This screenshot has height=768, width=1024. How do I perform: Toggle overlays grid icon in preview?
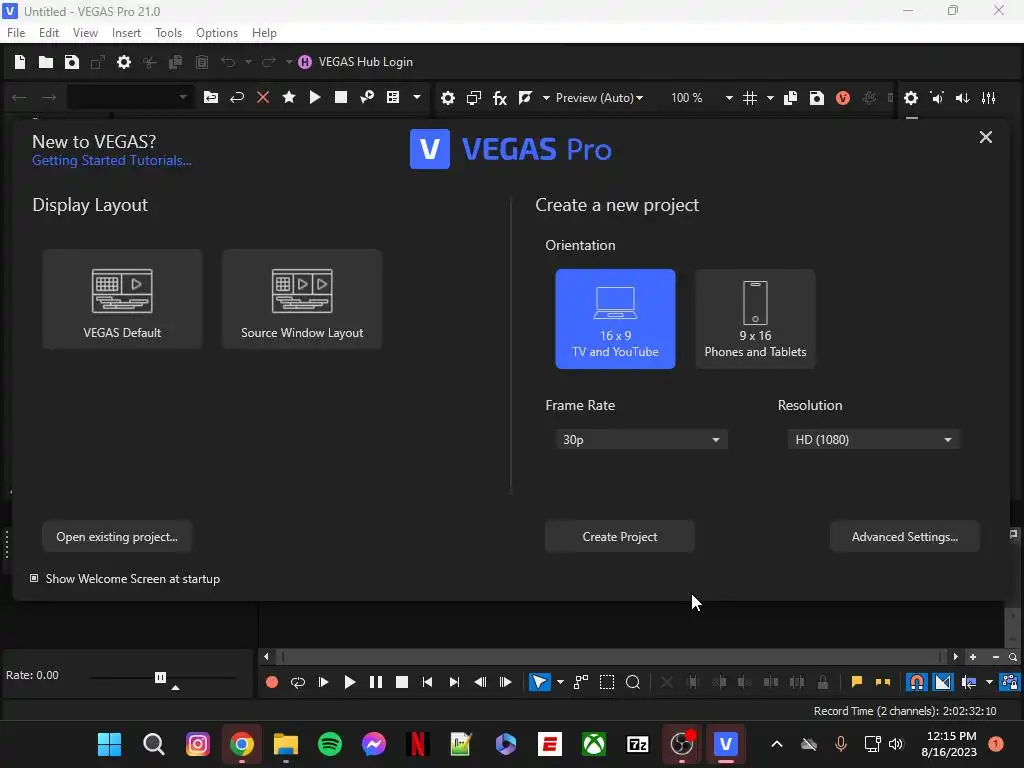tap(750, 98)
